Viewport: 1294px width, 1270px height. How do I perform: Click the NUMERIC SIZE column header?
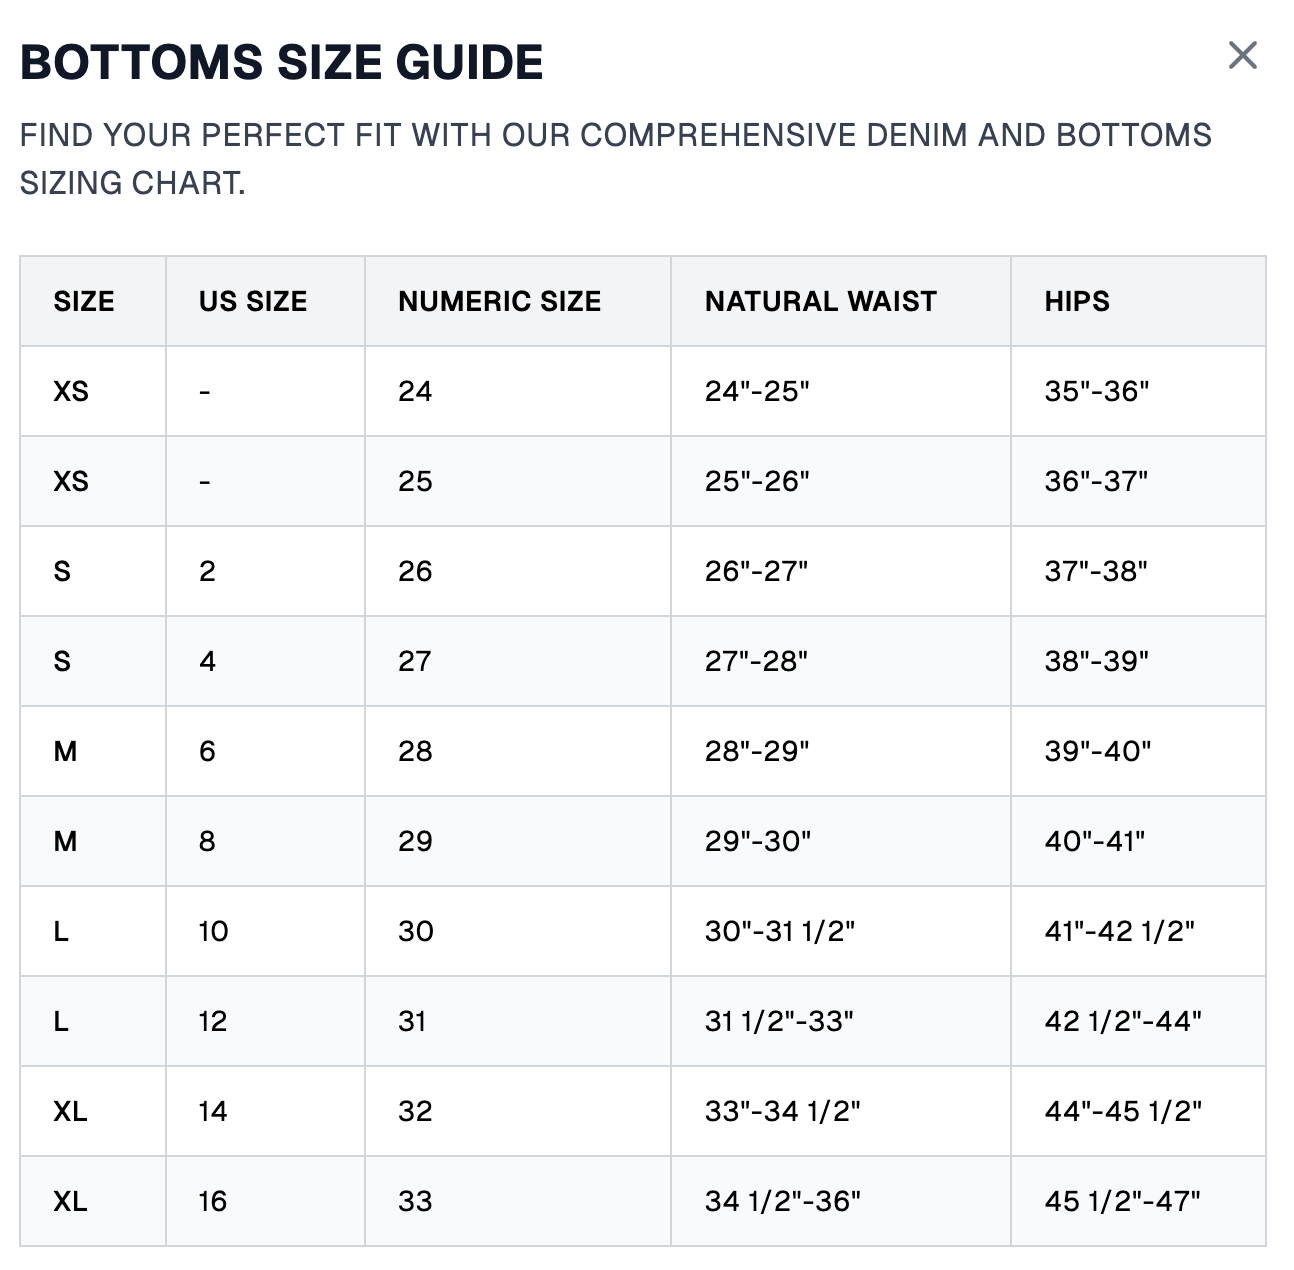[499, 301]
